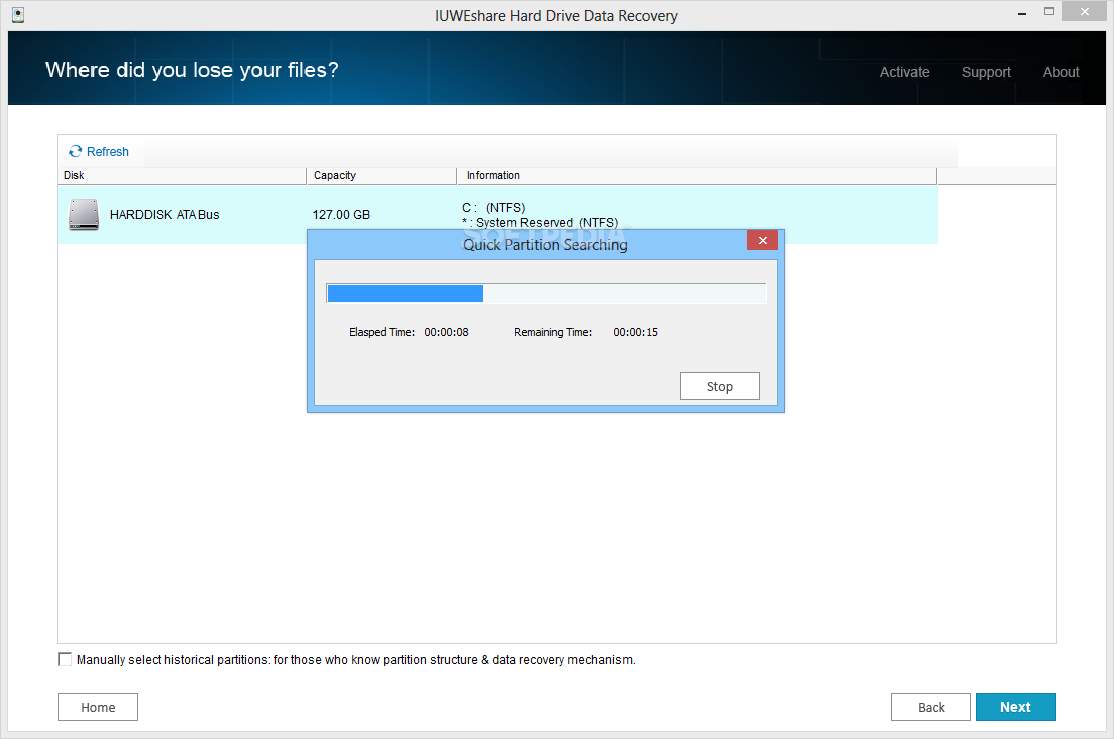The image size is (1114, 739).
Task: Click the application icon in the title bar
Action: [x=18, y=15]
